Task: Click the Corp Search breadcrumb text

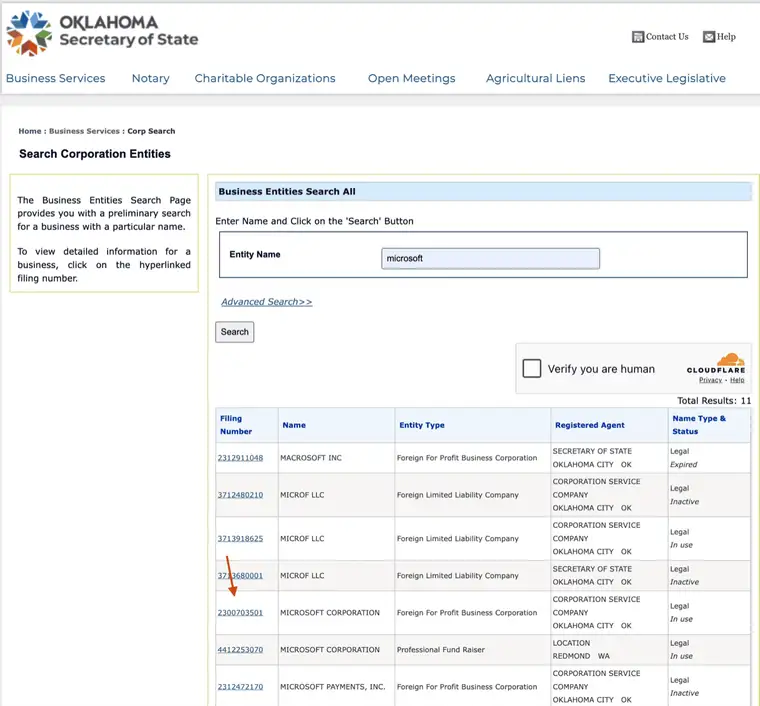Action: click(151, 131)
